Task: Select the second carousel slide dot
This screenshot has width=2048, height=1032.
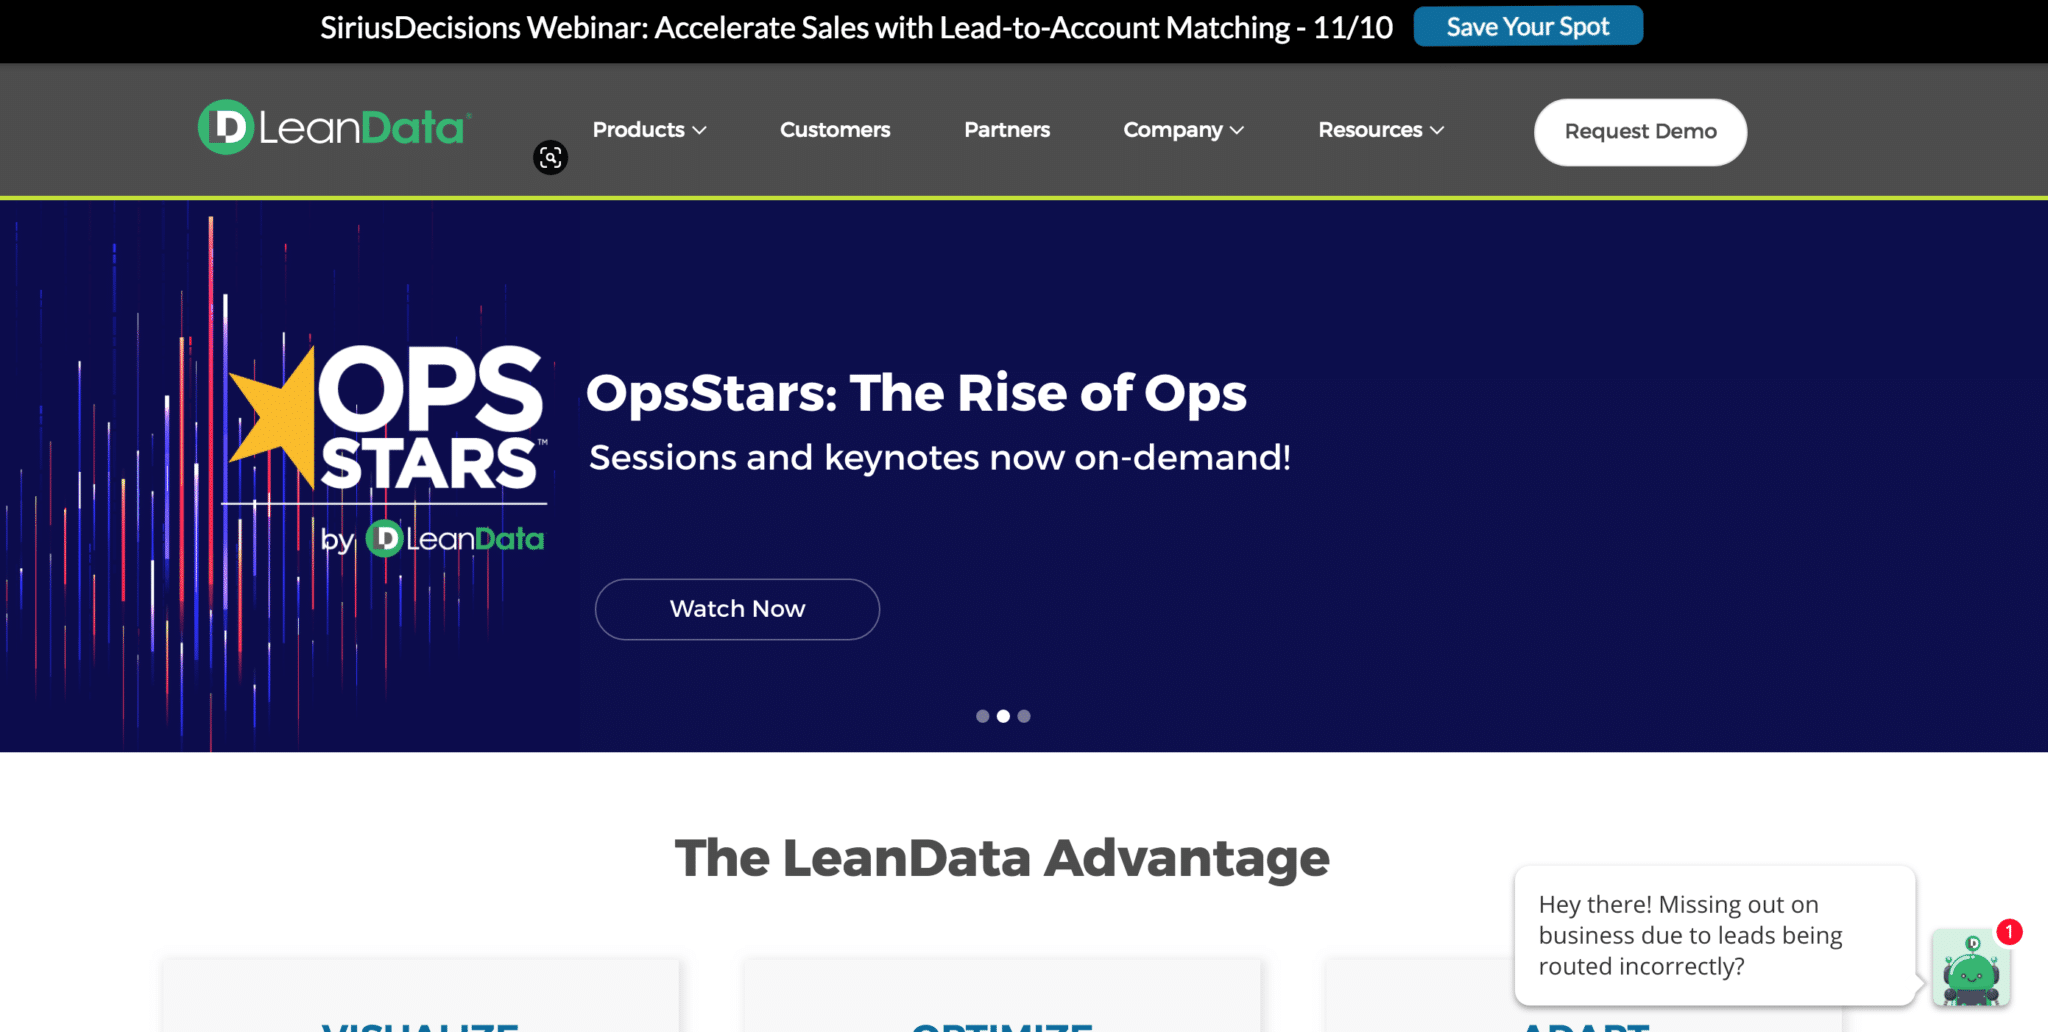Action: click(1003, 716)
